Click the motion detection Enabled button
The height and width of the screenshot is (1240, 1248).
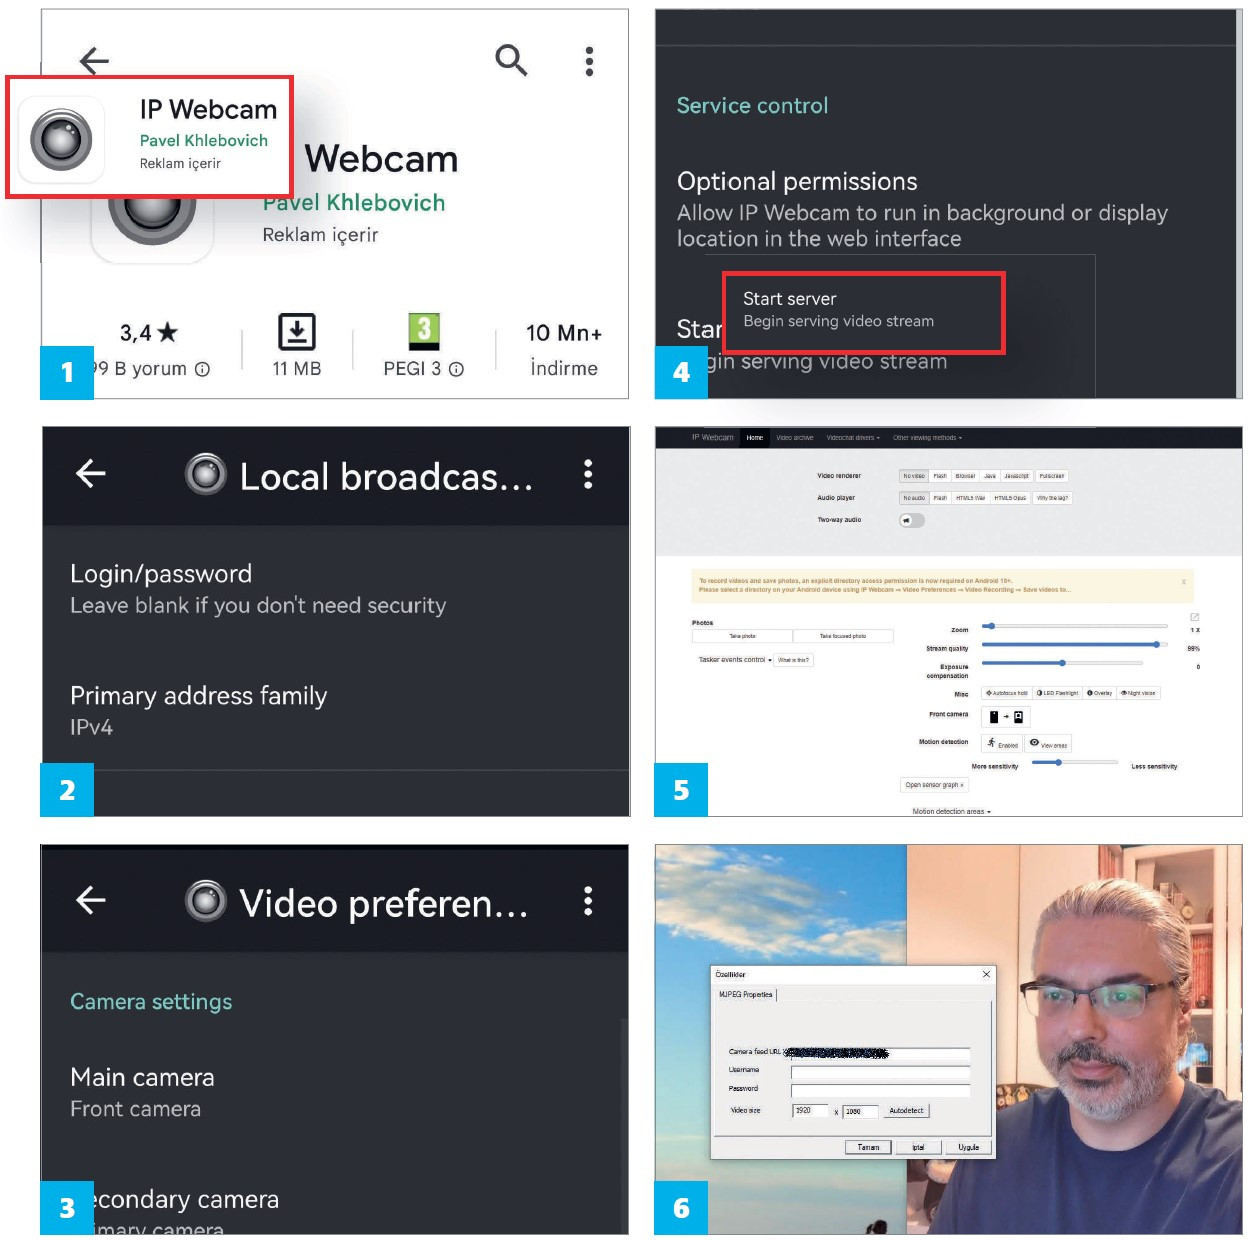pyautogui.click(x=1002, y=743)
